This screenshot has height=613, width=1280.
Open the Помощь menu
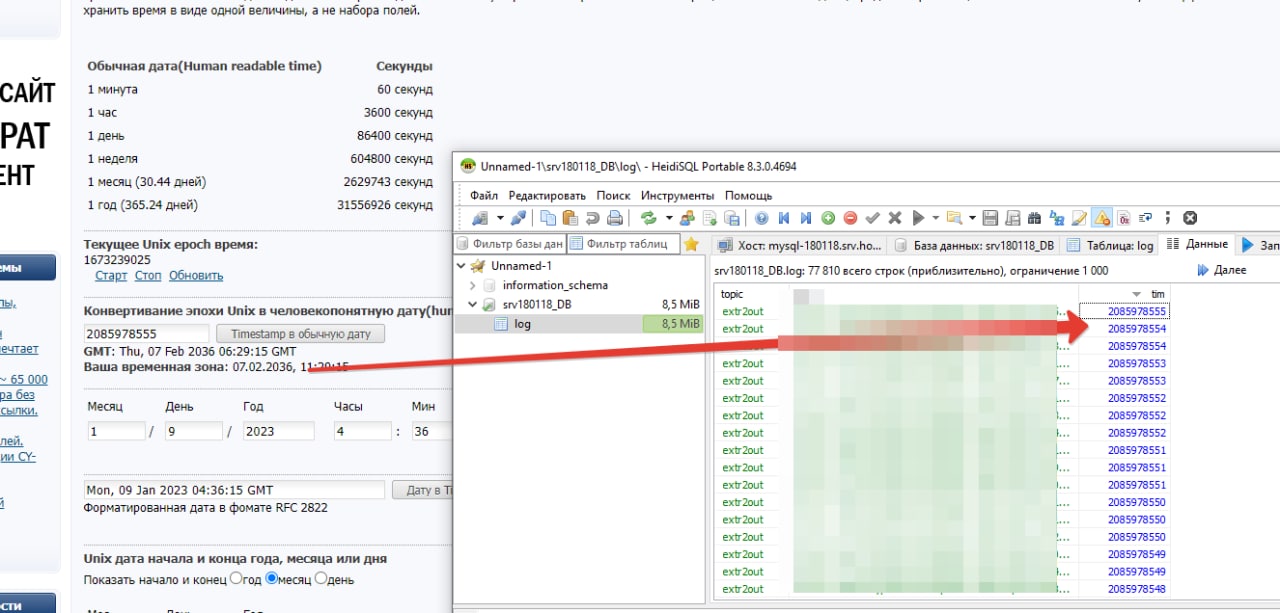[748, 196]
